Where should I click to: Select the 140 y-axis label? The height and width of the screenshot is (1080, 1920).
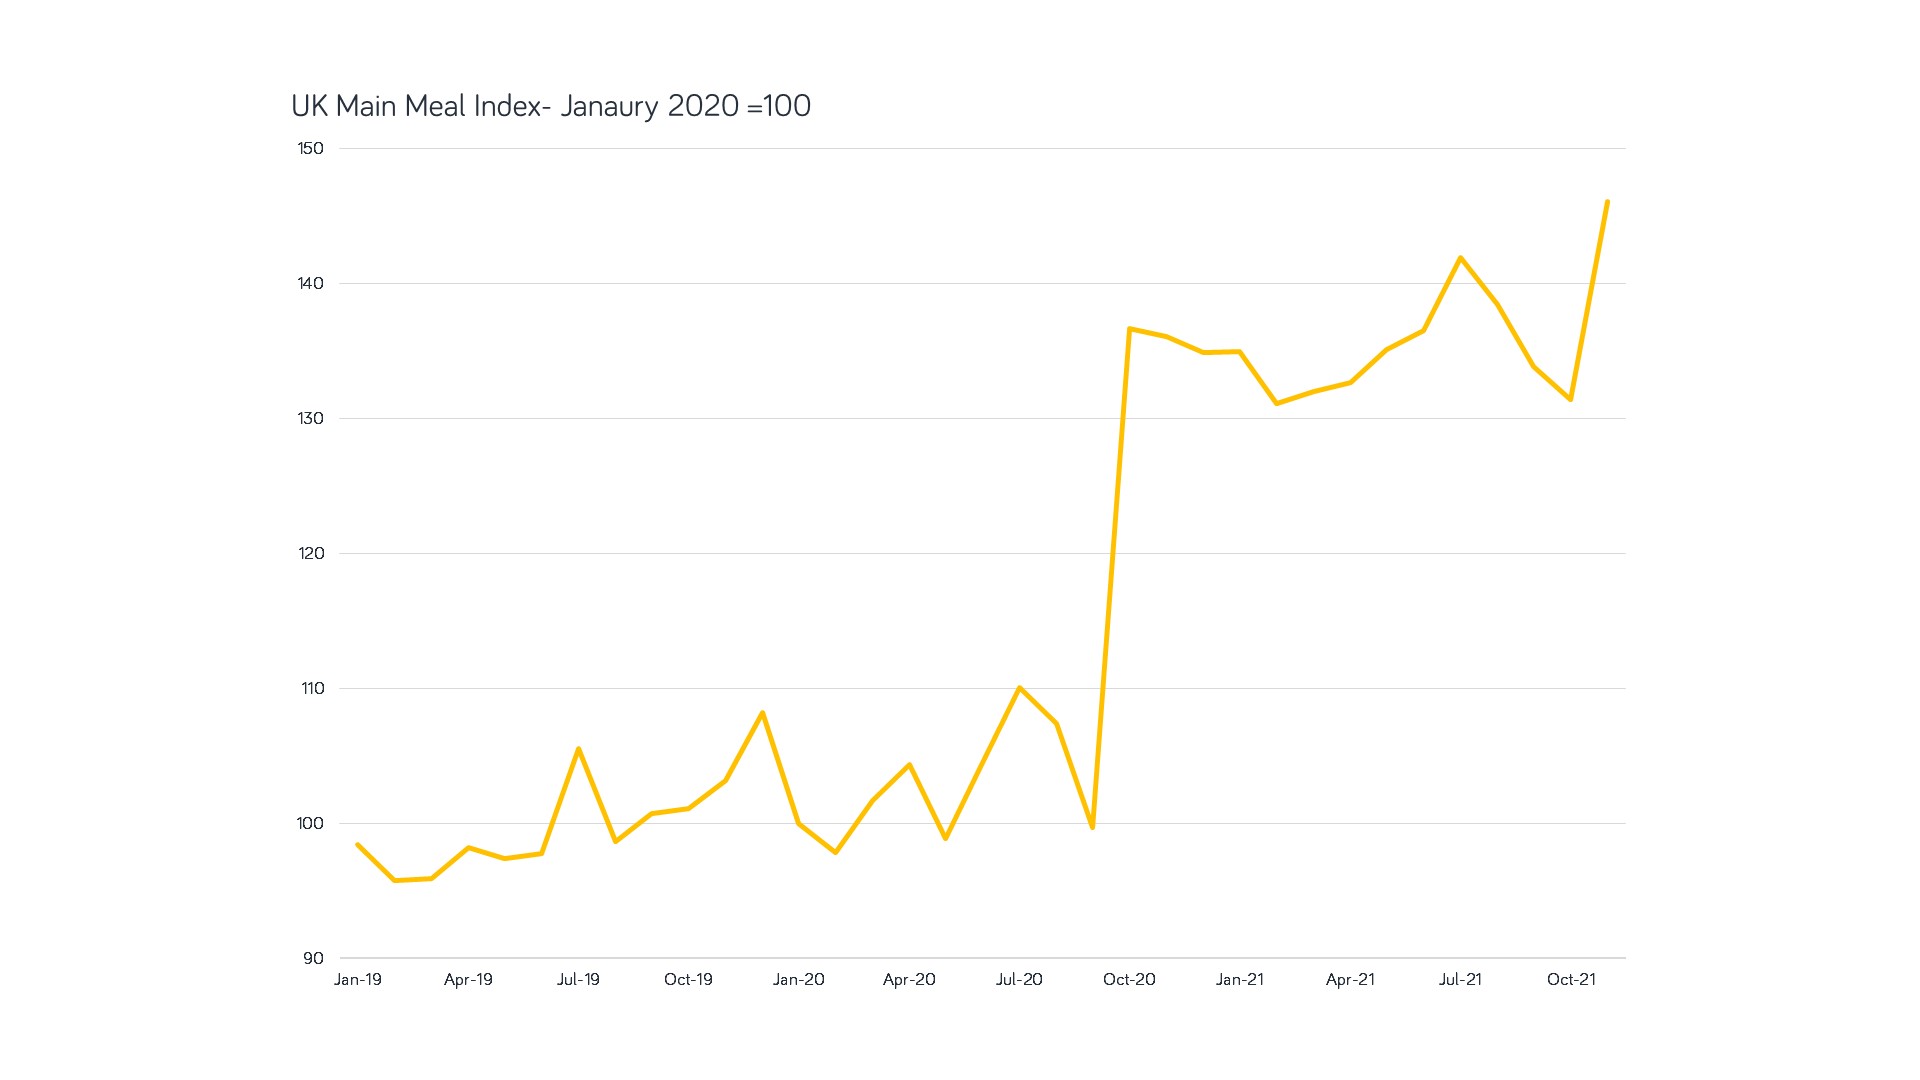coord(311,283)
